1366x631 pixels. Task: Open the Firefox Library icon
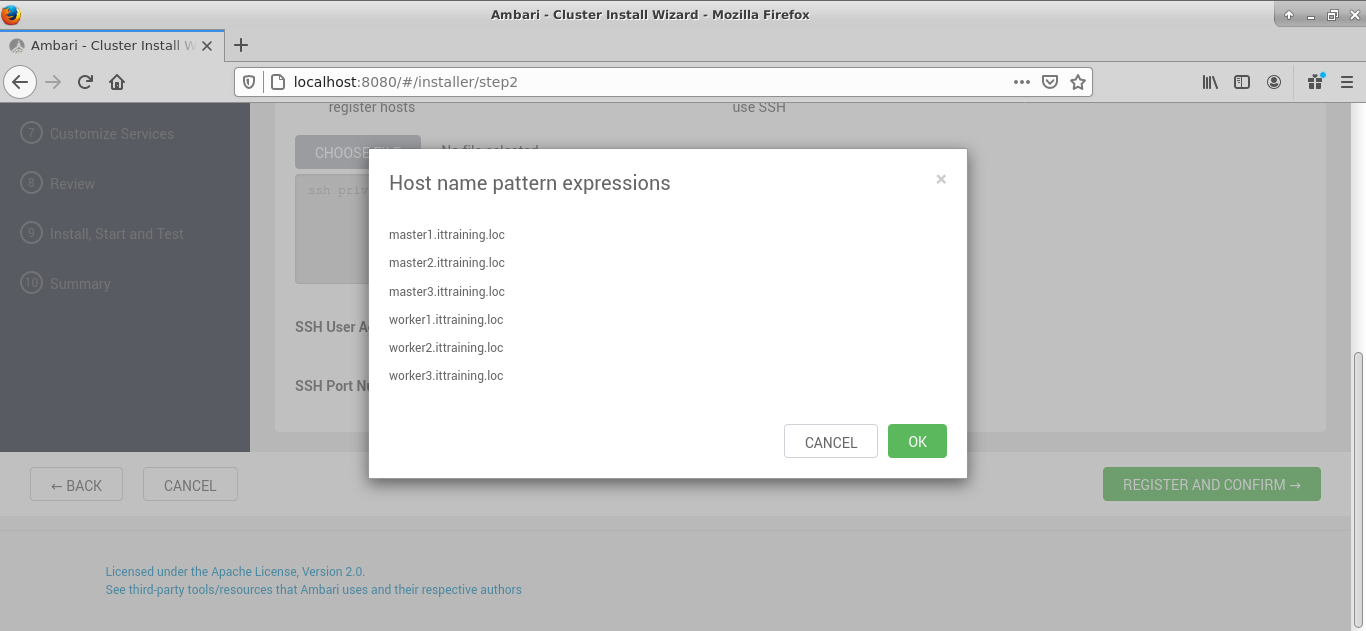tap(1210, 82)
